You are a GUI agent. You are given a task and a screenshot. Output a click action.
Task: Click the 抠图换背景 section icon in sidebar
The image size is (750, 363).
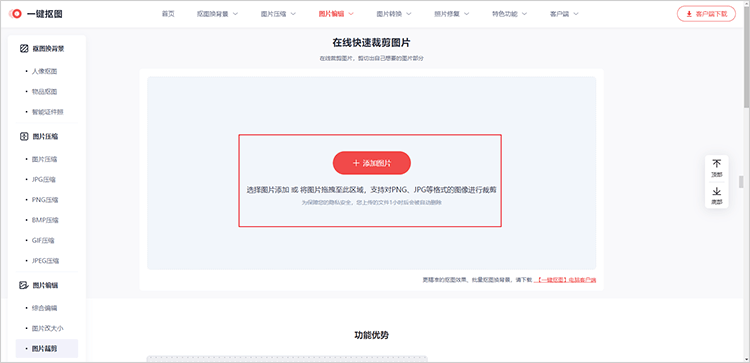pyautogui.click(x=24, y=48)
